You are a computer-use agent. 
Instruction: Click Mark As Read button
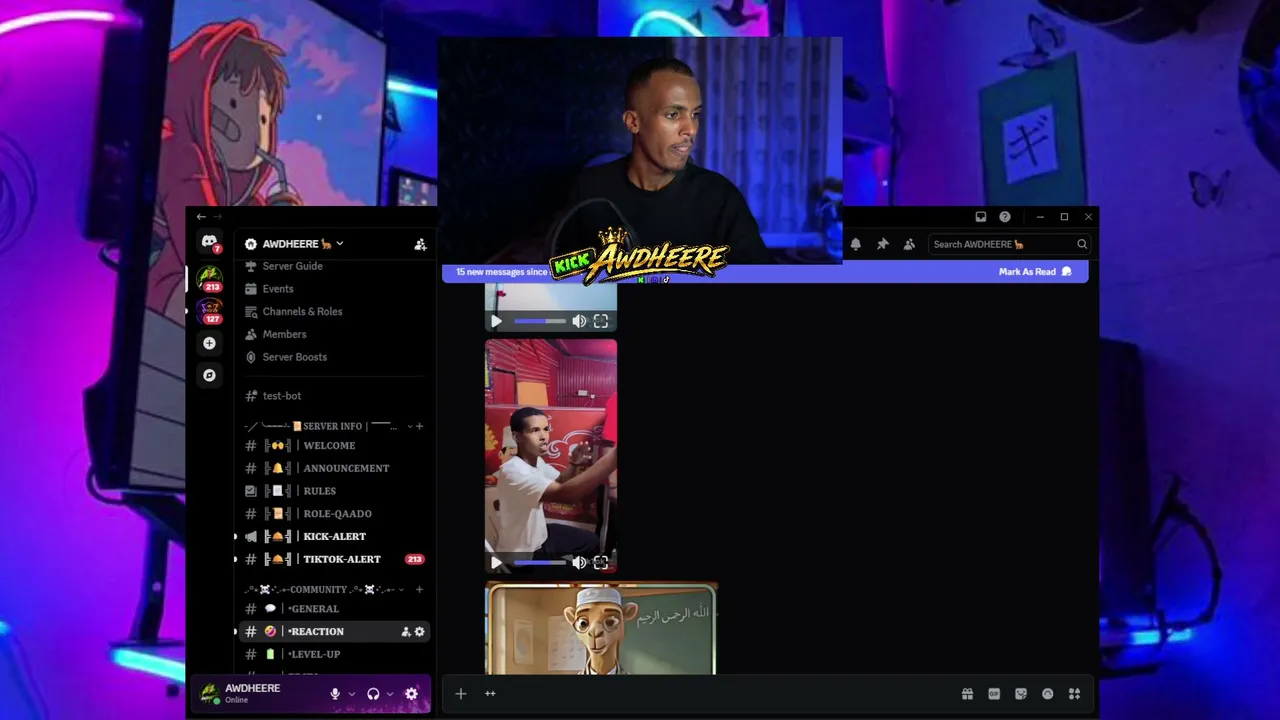pos(1035,272)
